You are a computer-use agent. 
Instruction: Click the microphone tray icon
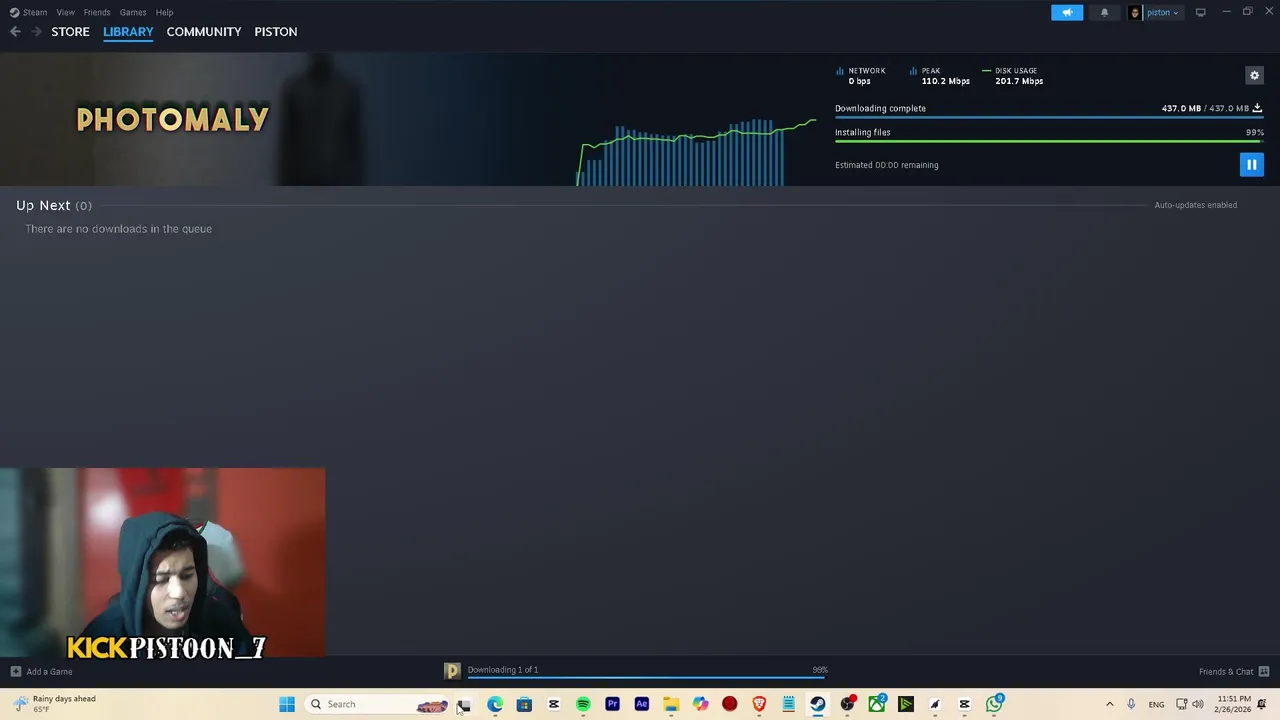coord(1131,704)
